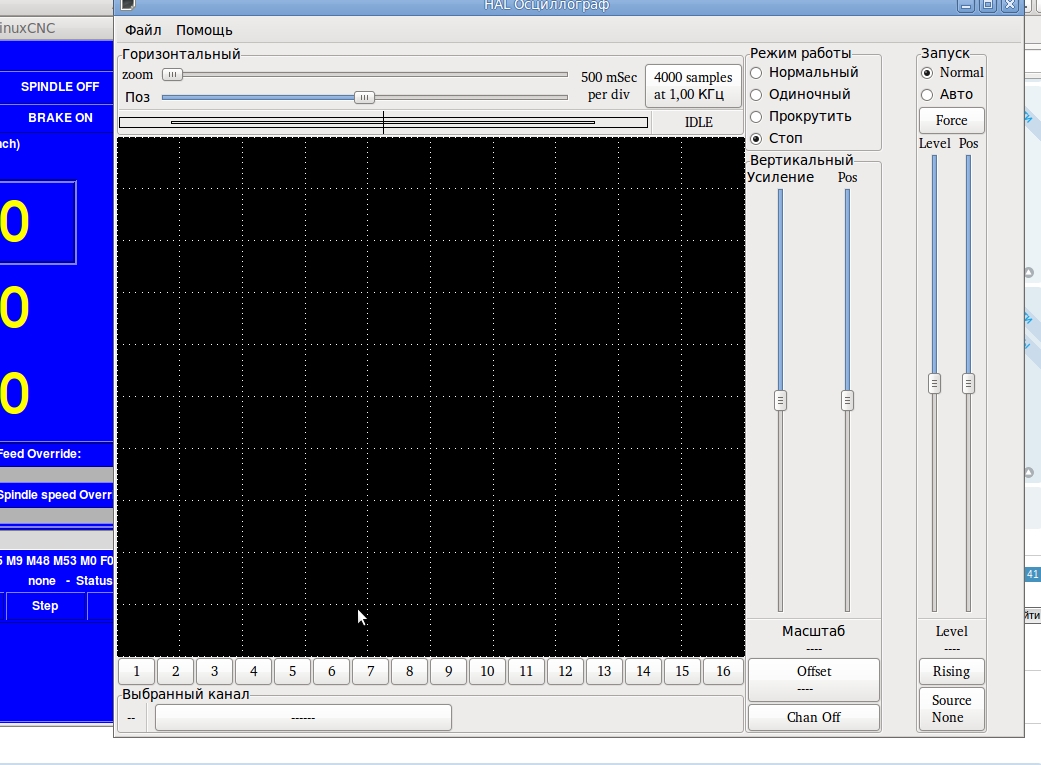The image size is (1041, 765).
Task: Click the vertical Pos slider handle
Action: [x=847, y=400]
